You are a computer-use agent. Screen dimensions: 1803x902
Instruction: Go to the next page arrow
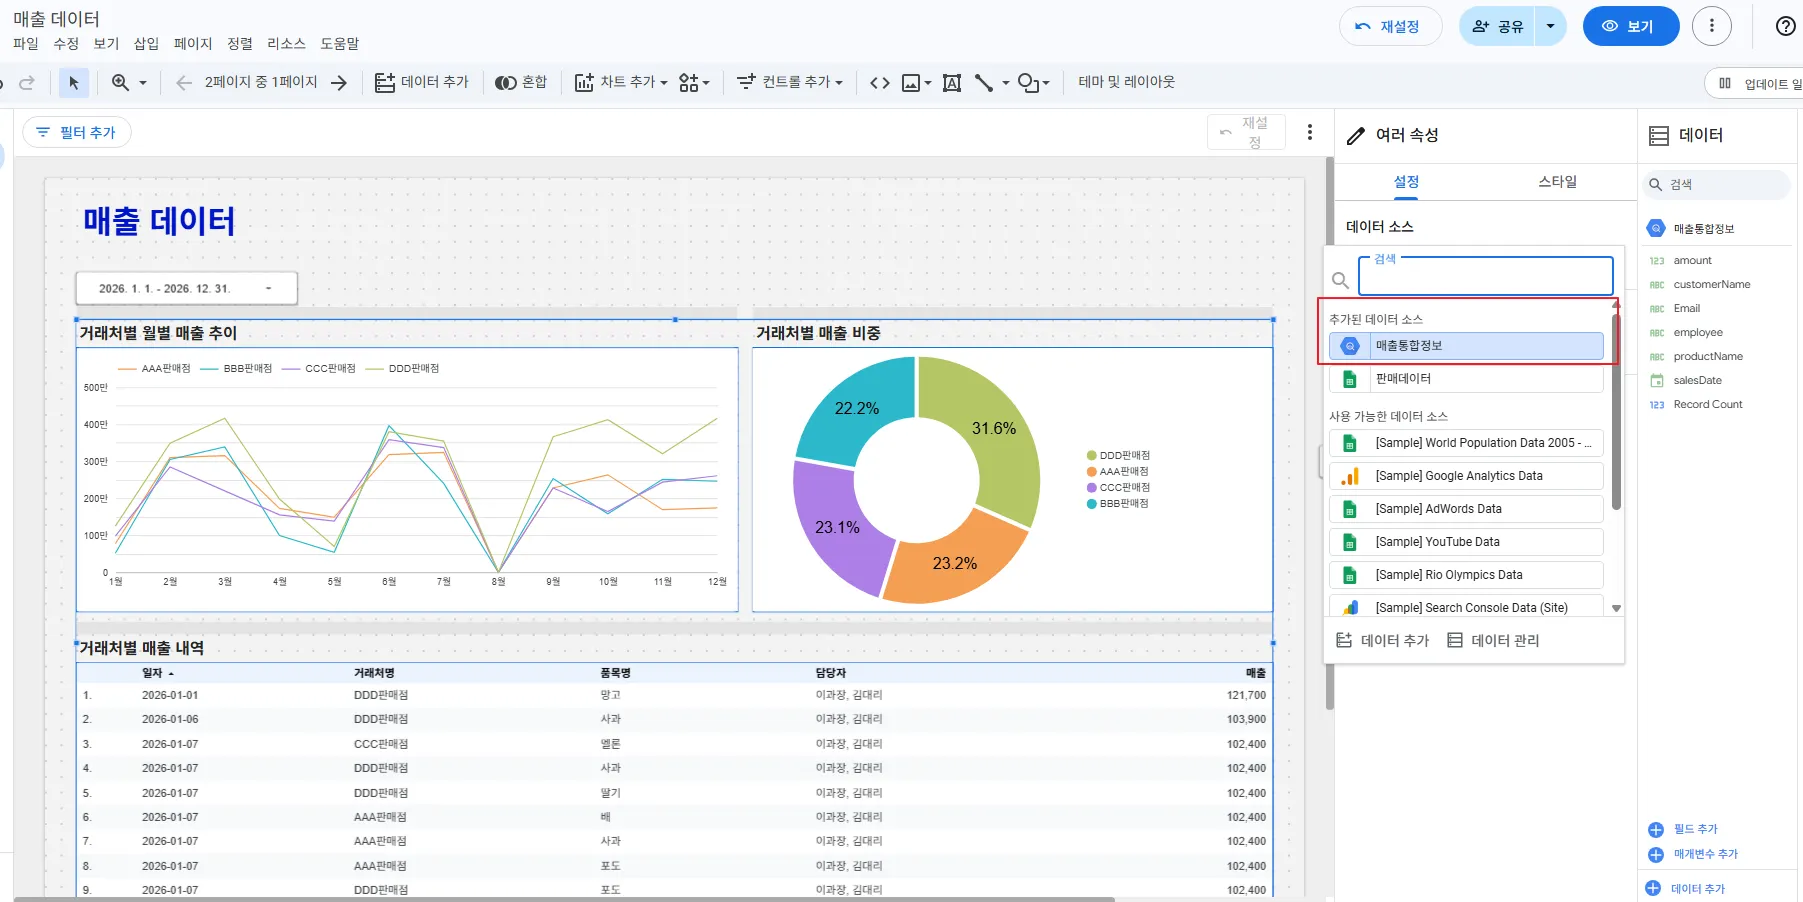339,83
